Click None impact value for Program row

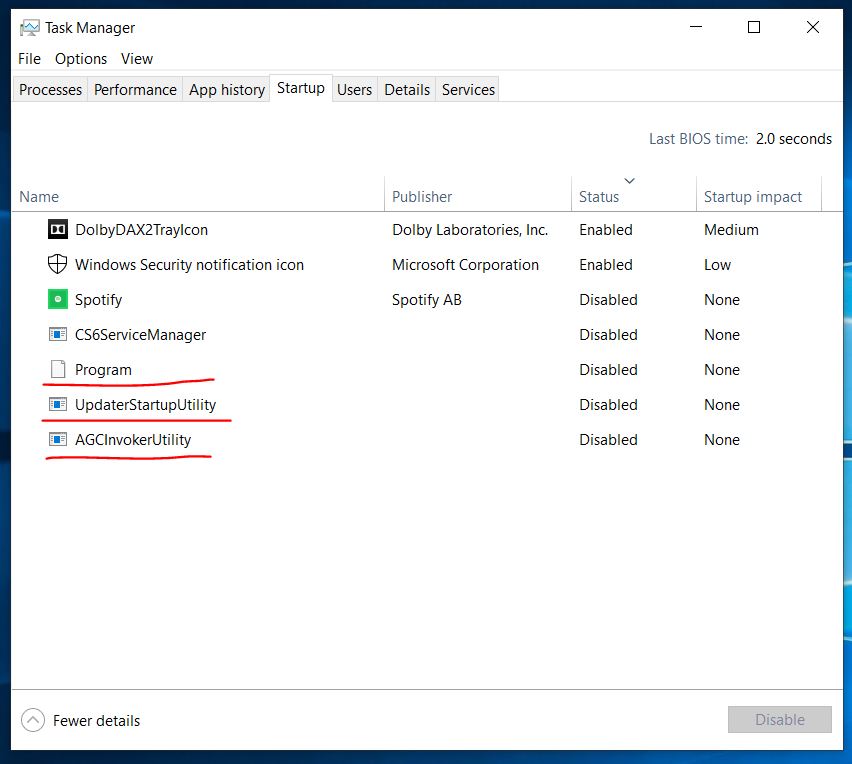722,370
